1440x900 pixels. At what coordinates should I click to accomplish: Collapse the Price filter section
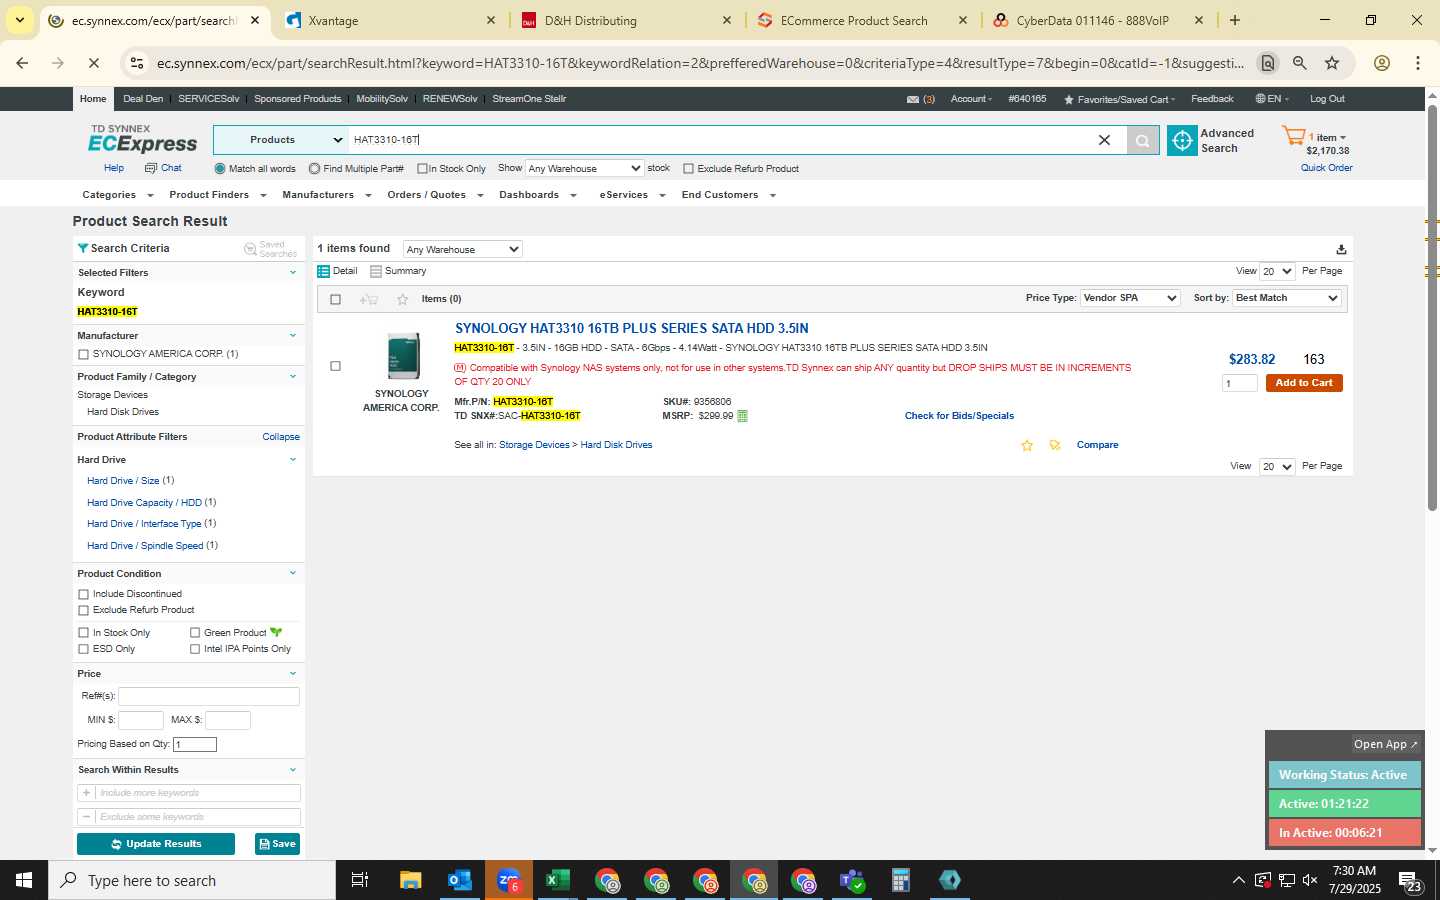[x=293, y=674]
